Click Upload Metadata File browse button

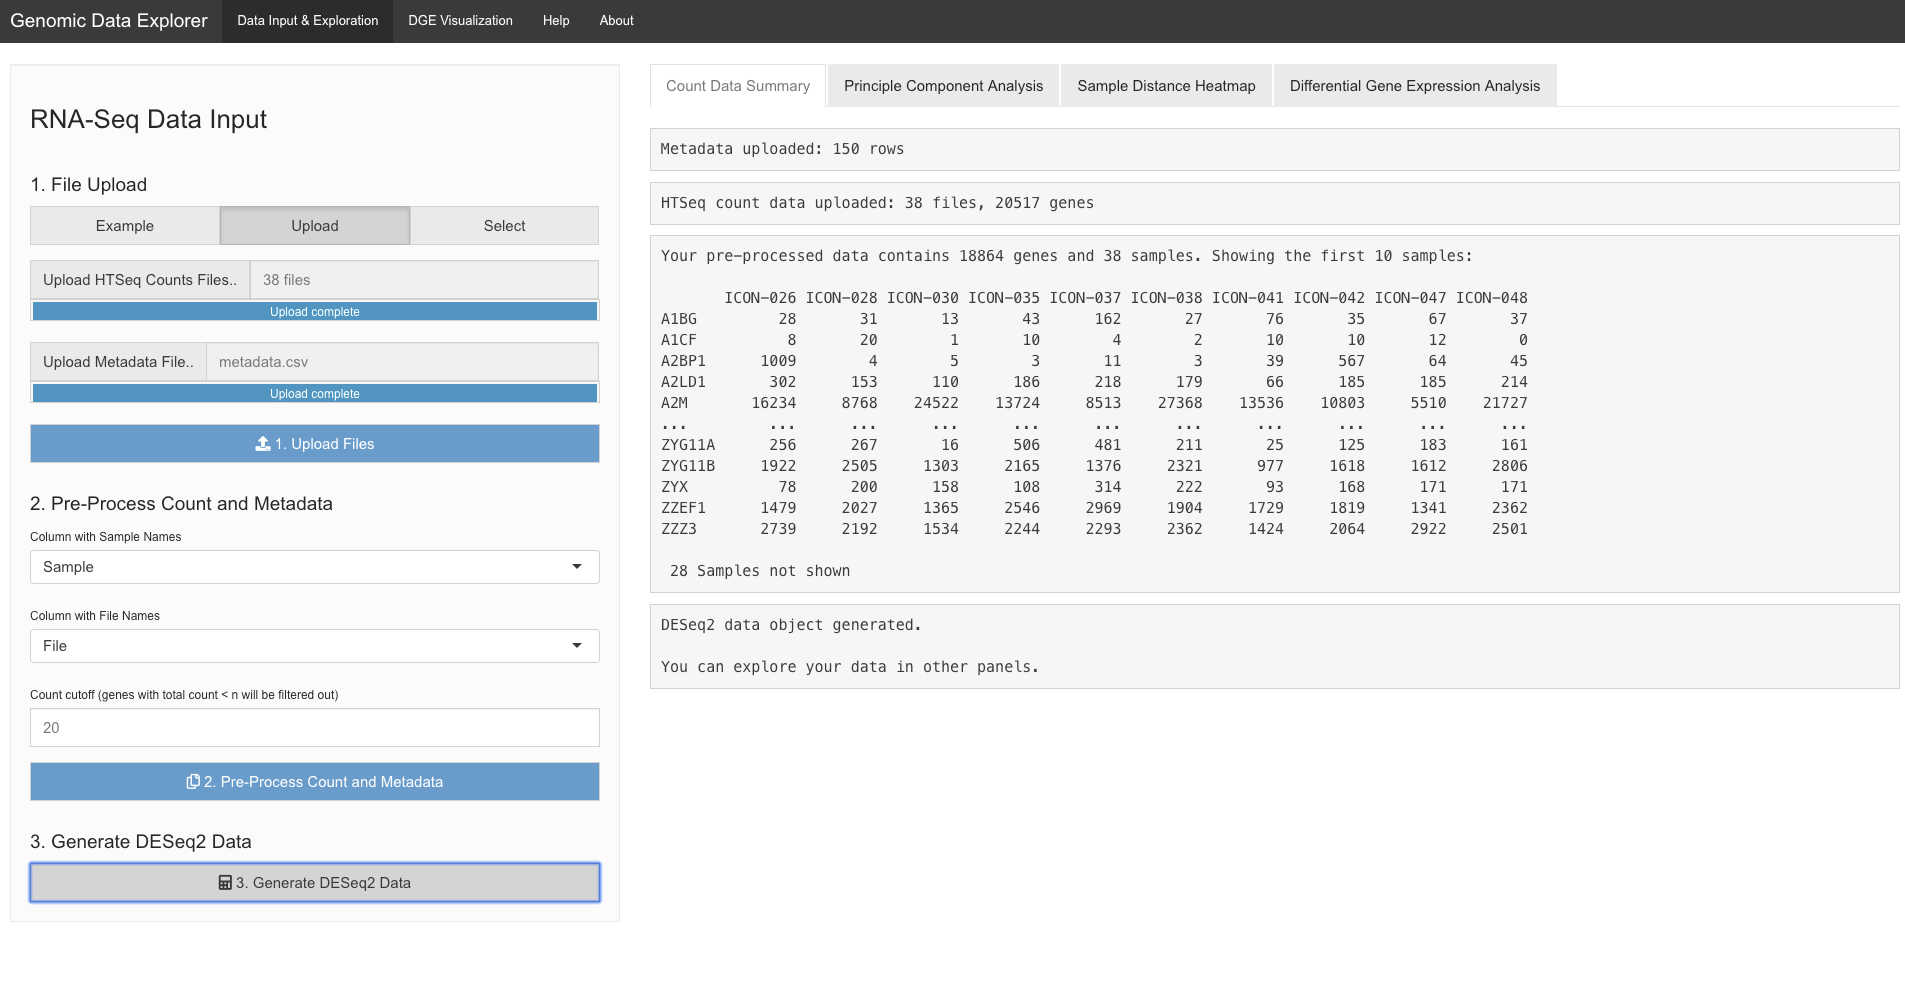(118, 362)
